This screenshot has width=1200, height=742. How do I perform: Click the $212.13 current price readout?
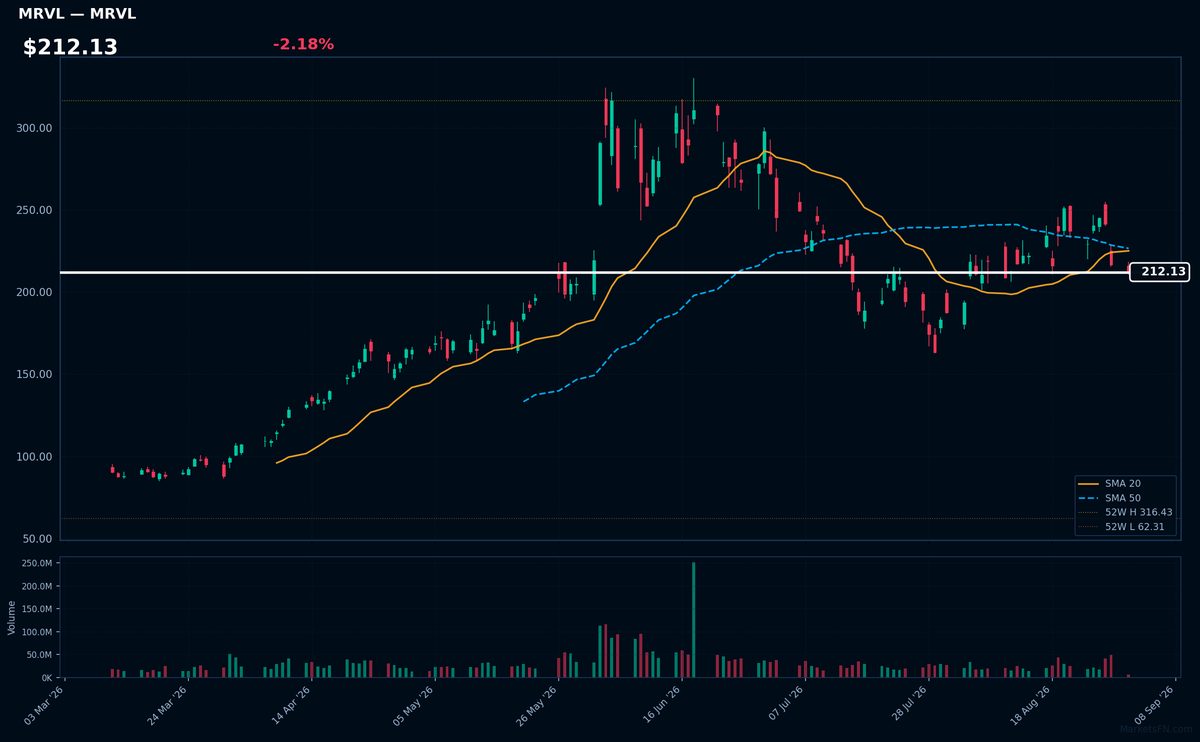coord(70,47)
